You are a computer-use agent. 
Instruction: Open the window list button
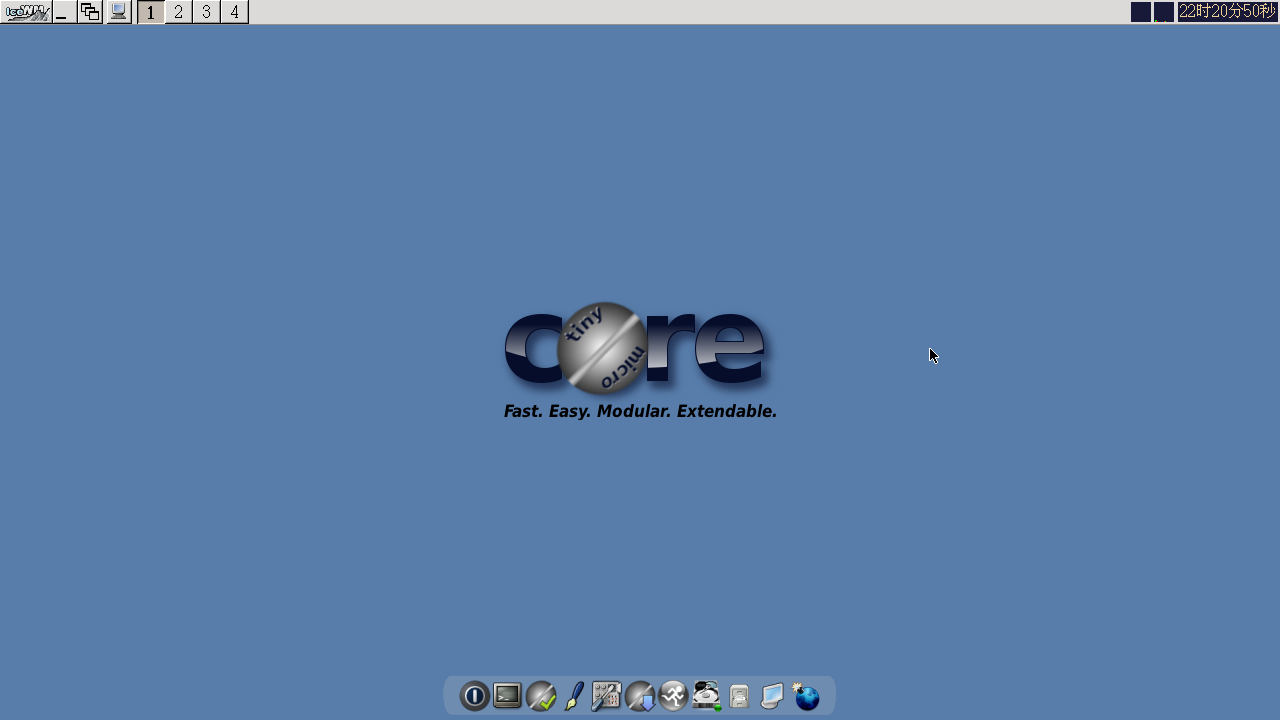[x=90, y=12]
